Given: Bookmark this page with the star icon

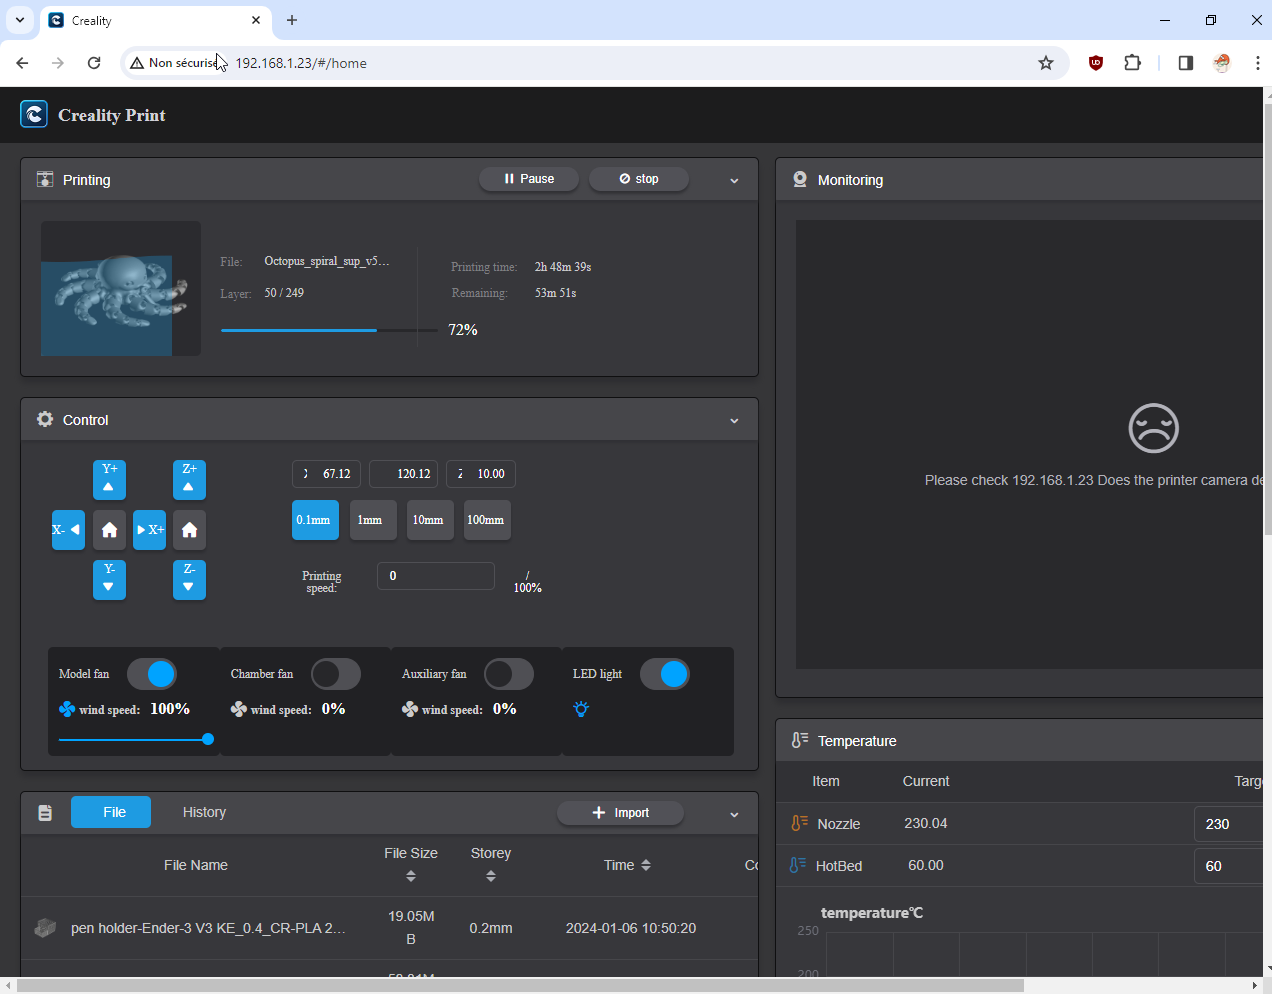Looking at the screenshot, I should (x=1046, y=63).
